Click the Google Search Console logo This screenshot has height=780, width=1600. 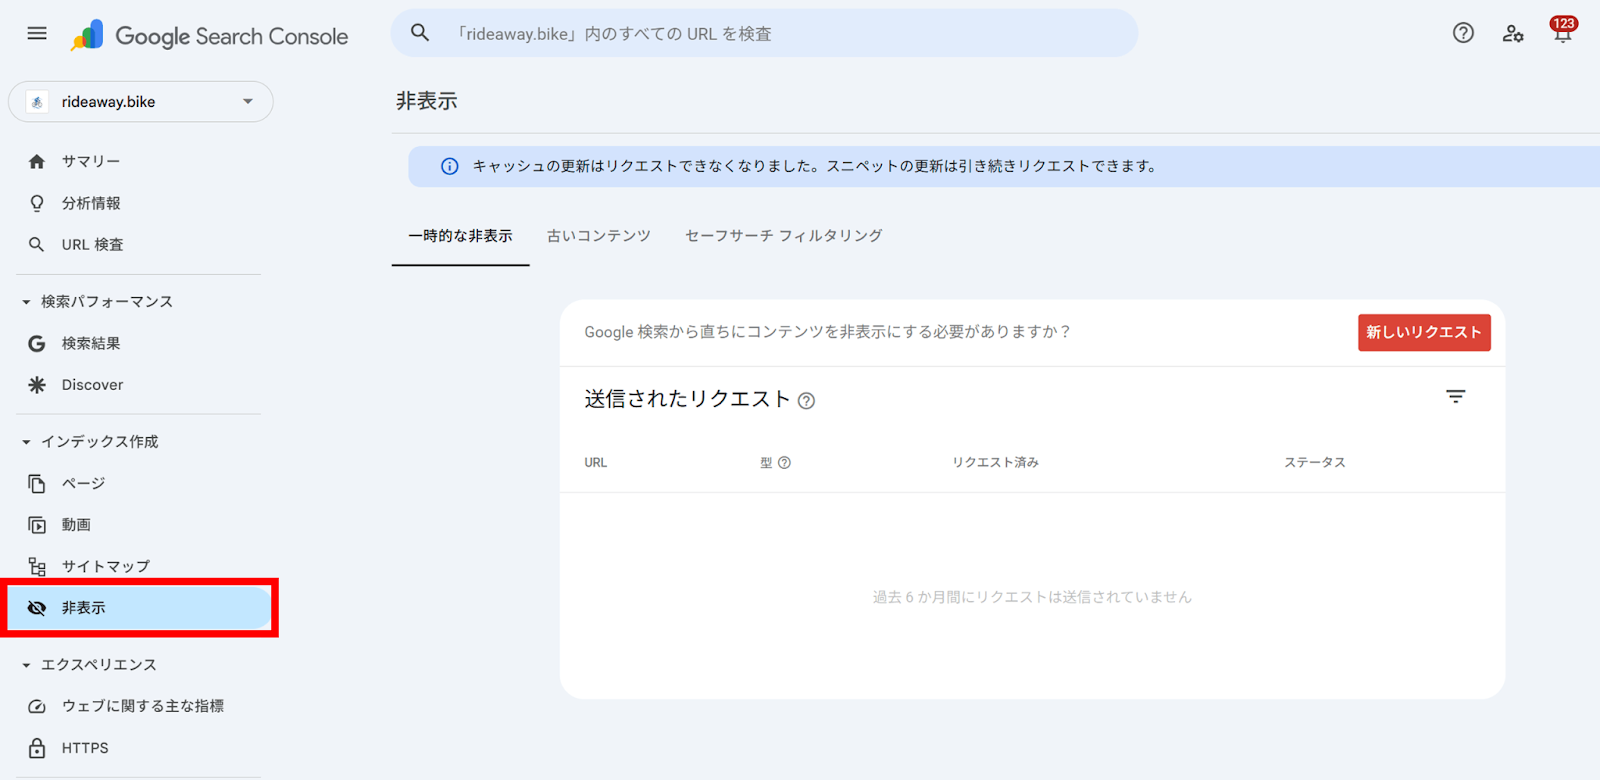tap(209, 36)
